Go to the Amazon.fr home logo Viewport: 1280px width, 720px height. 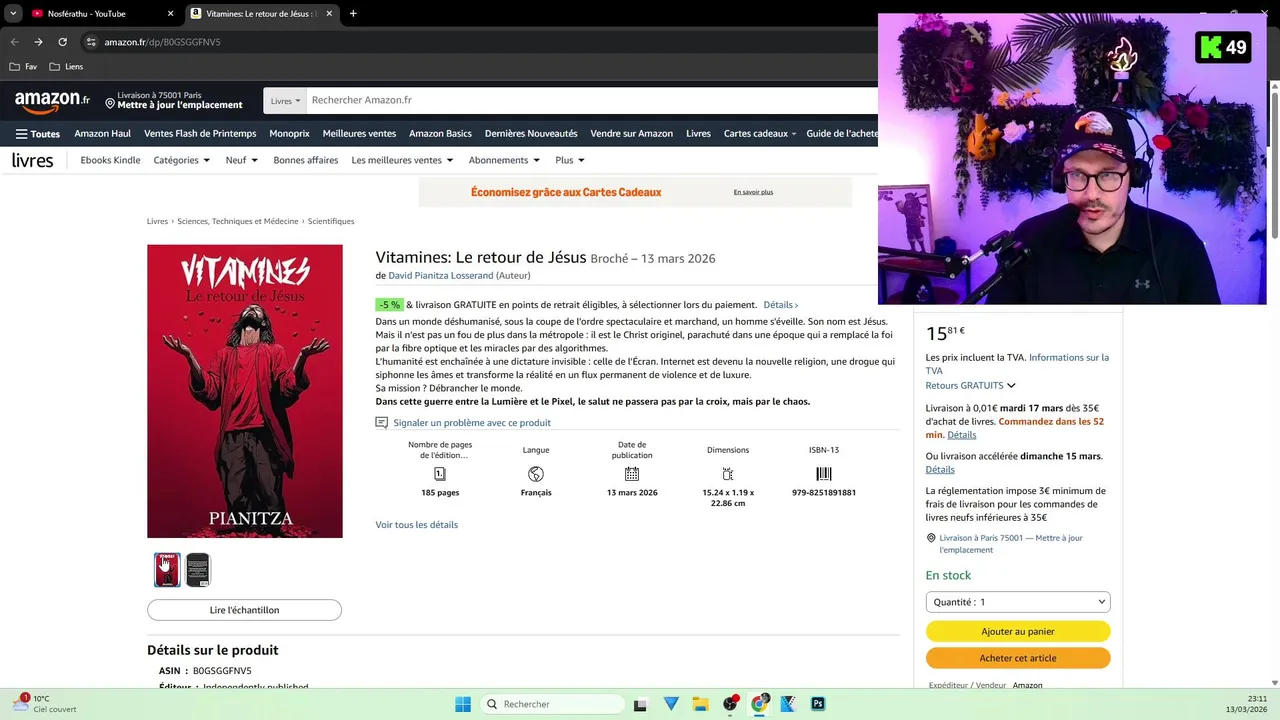pyautogui.click(x=52, y=101)
